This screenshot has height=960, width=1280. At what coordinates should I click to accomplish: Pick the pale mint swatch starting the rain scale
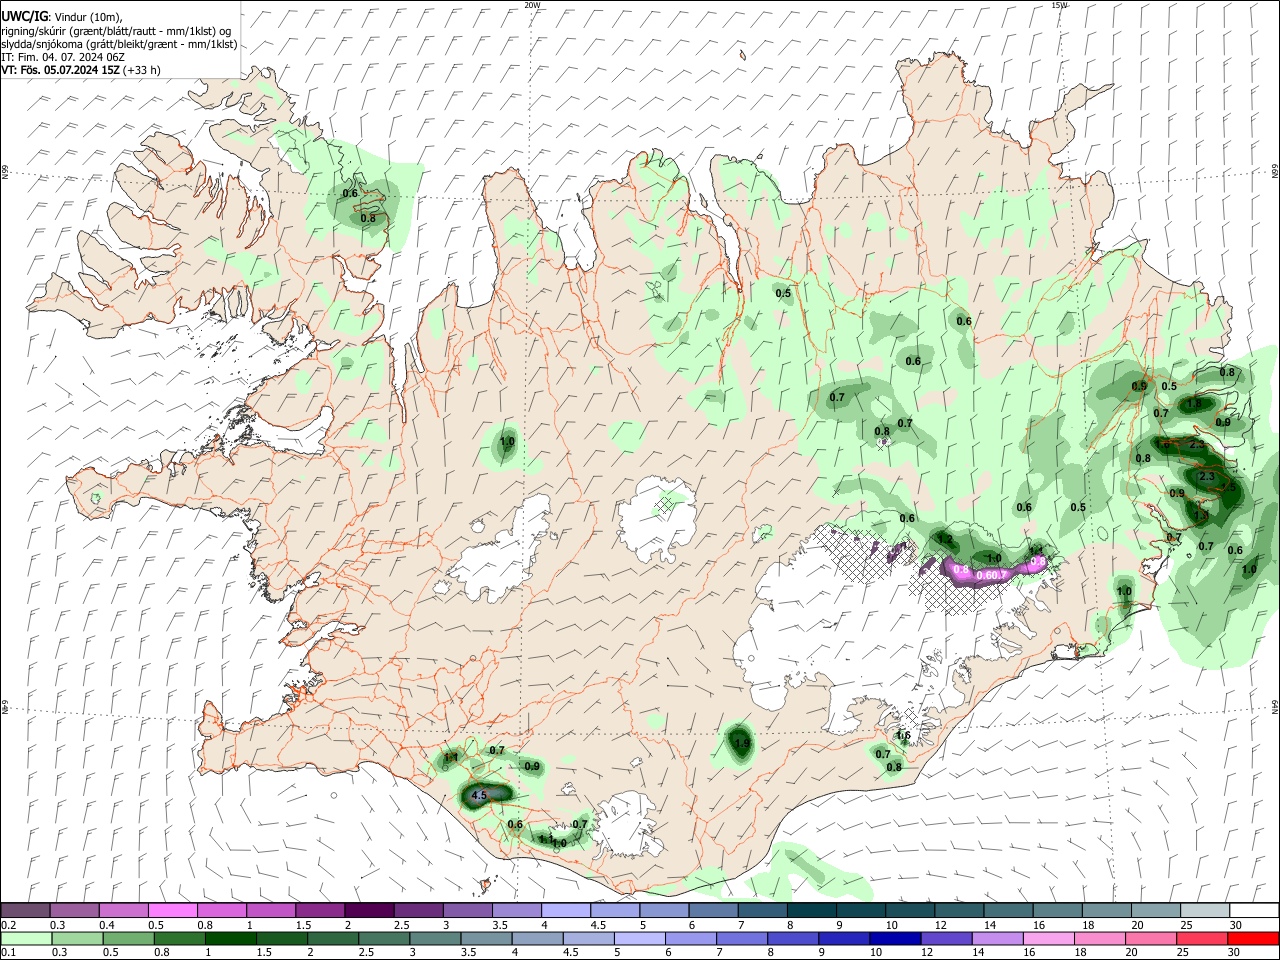point(26,938)
